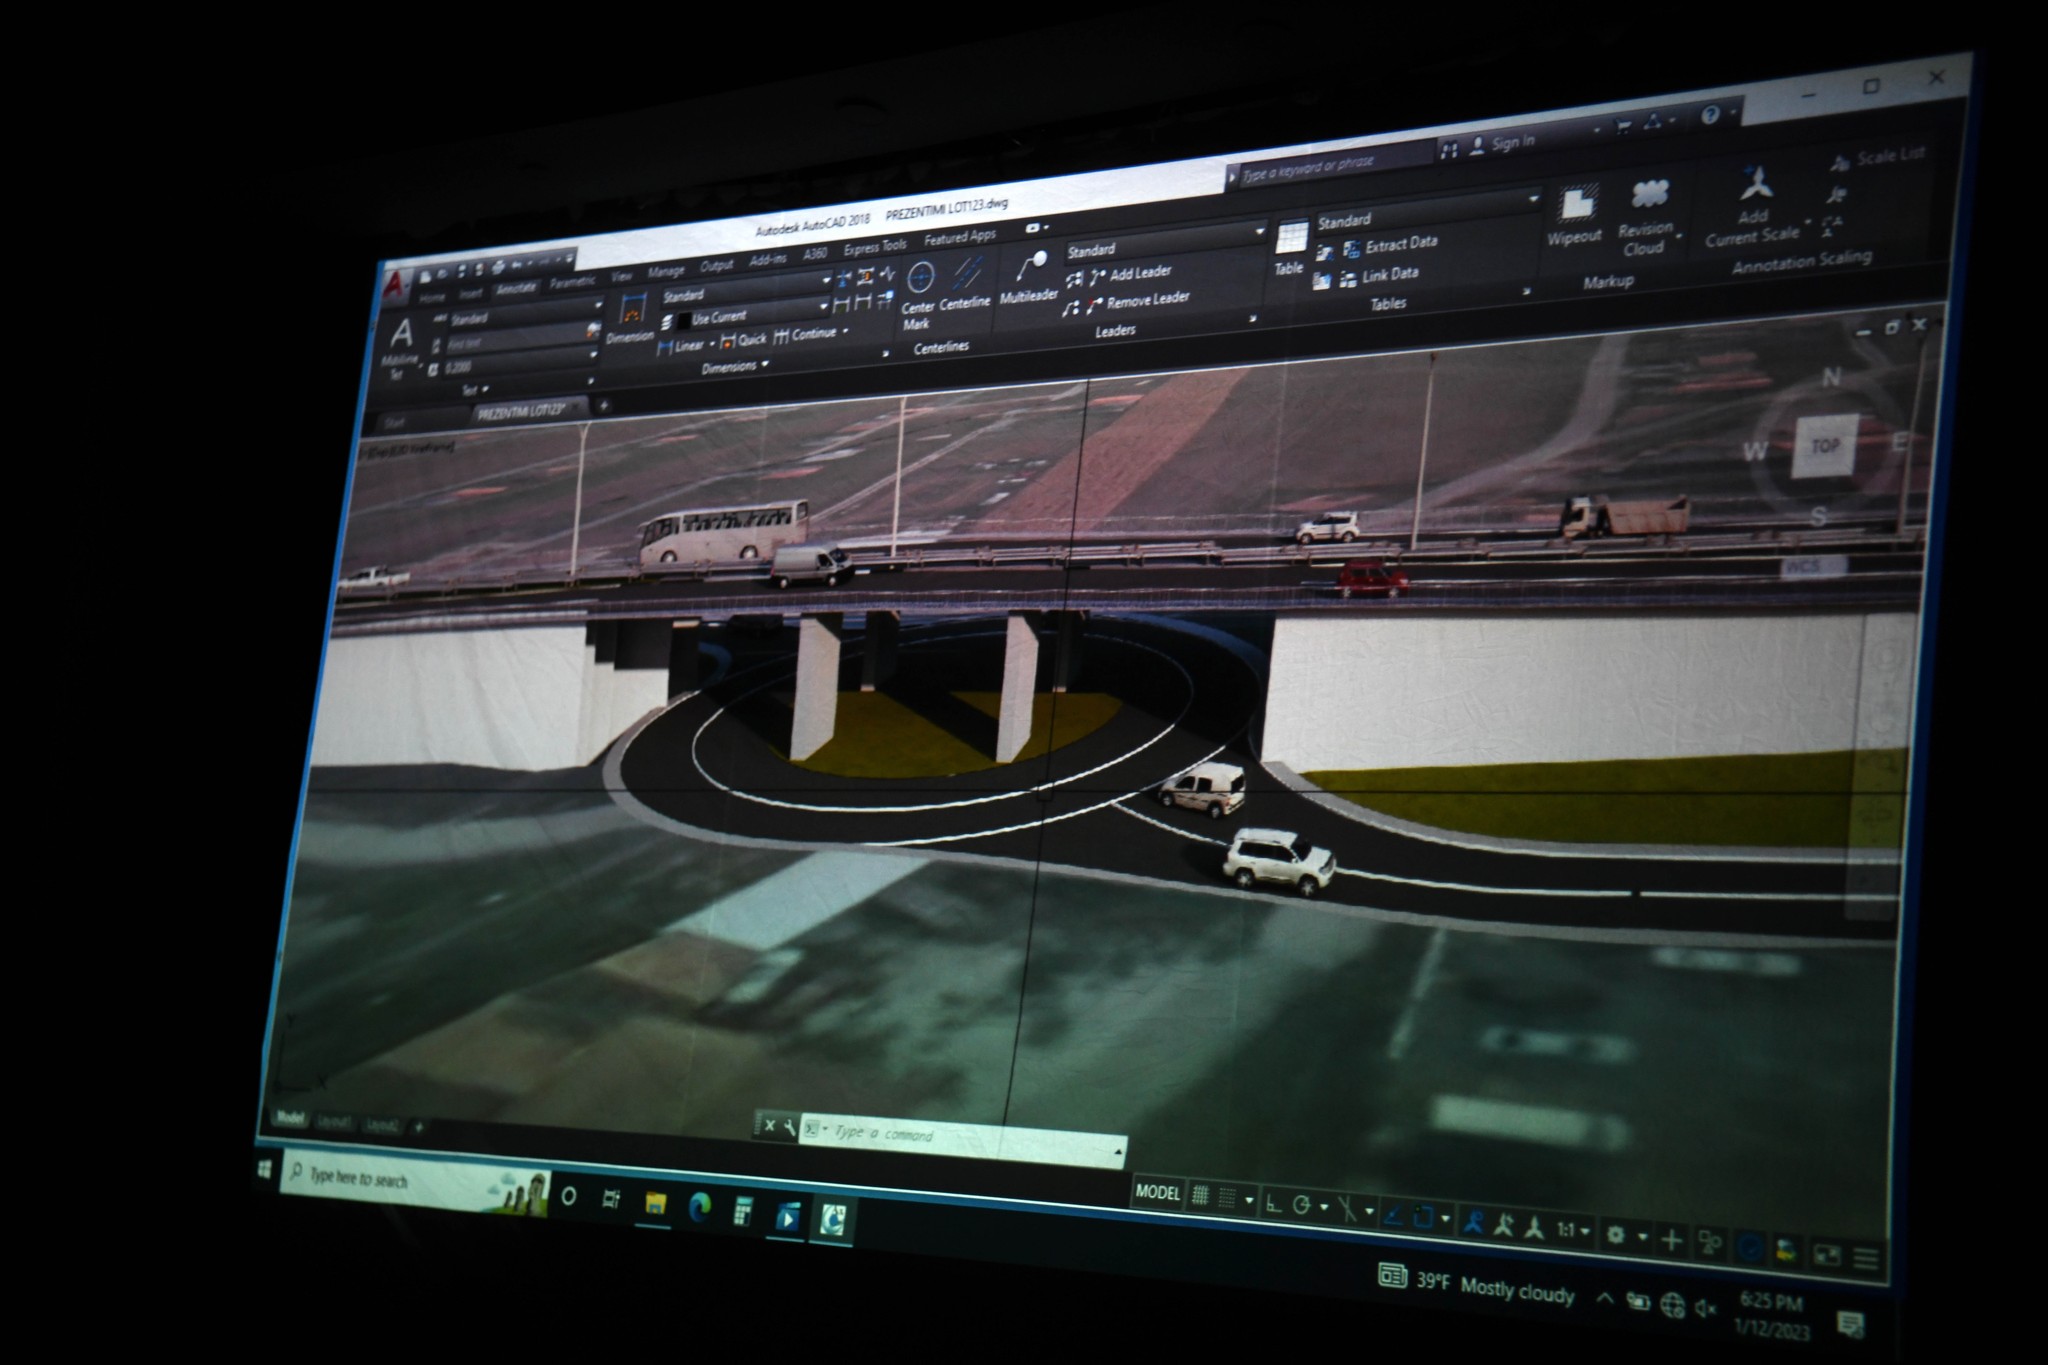Image resolution: width=2048 pixels, height=1365 pixels.
Task: Expand the Text panel
Action: [474, 390]
